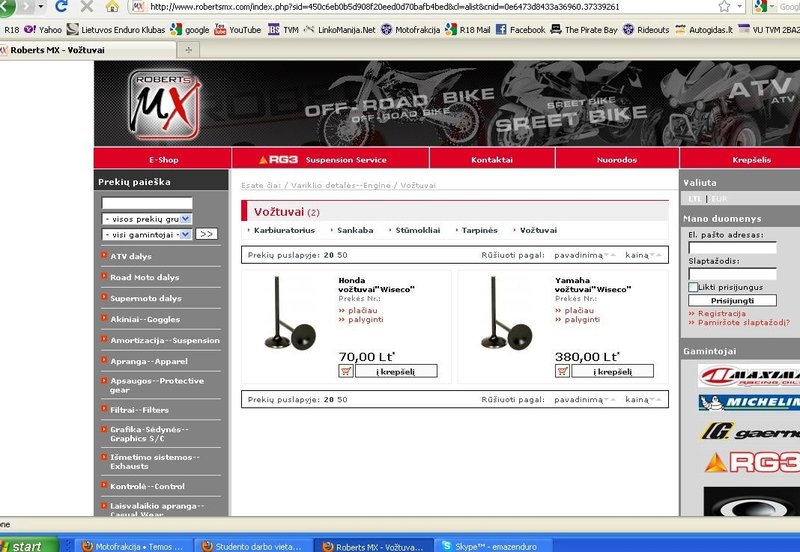Click the Roberts MX logo
This screenshot has height=552, width=800.
coord(164,105)
